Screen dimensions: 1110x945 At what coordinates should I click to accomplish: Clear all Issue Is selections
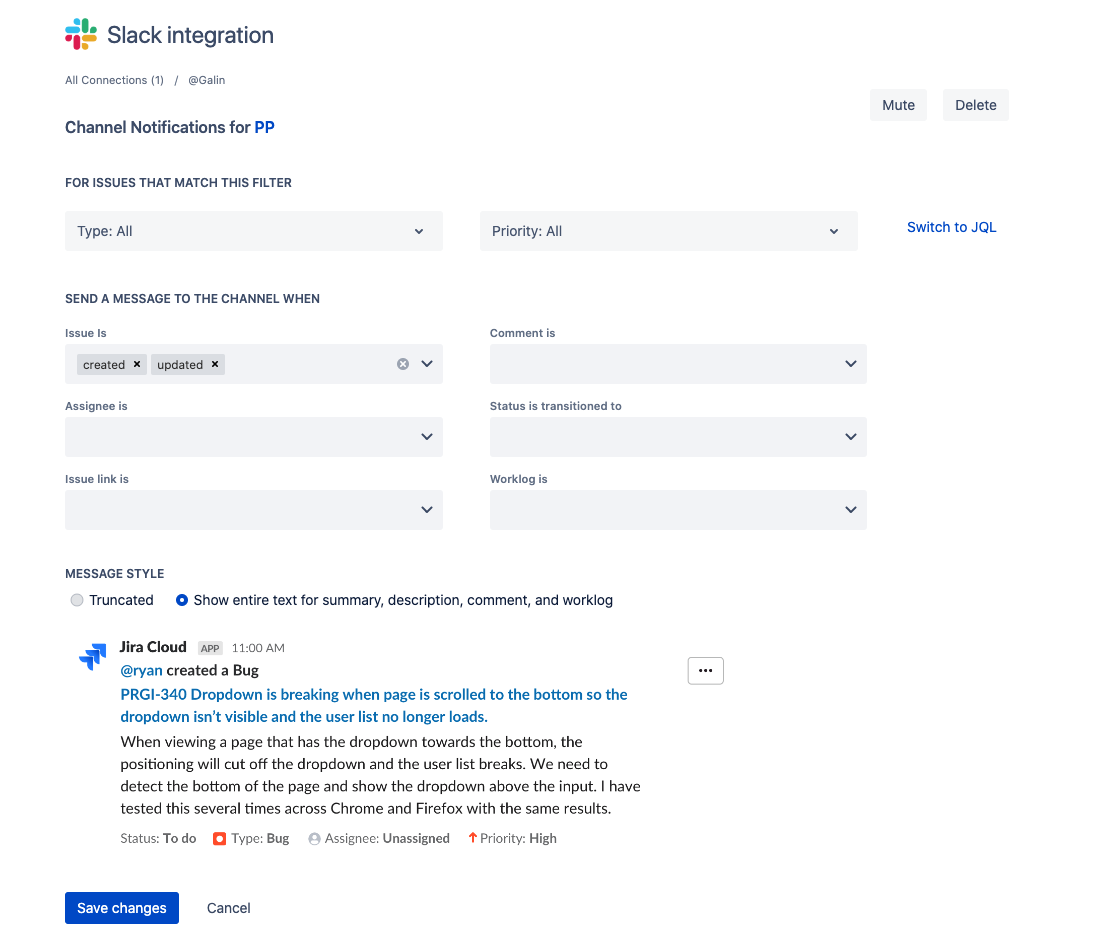click(403, 364)
